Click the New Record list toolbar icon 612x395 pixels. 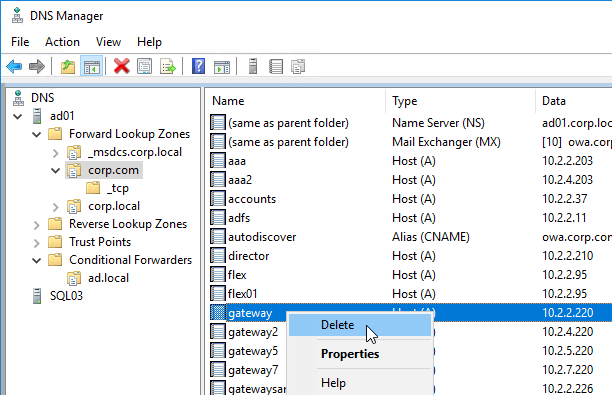pyautogui.click(x=276, y=66)
